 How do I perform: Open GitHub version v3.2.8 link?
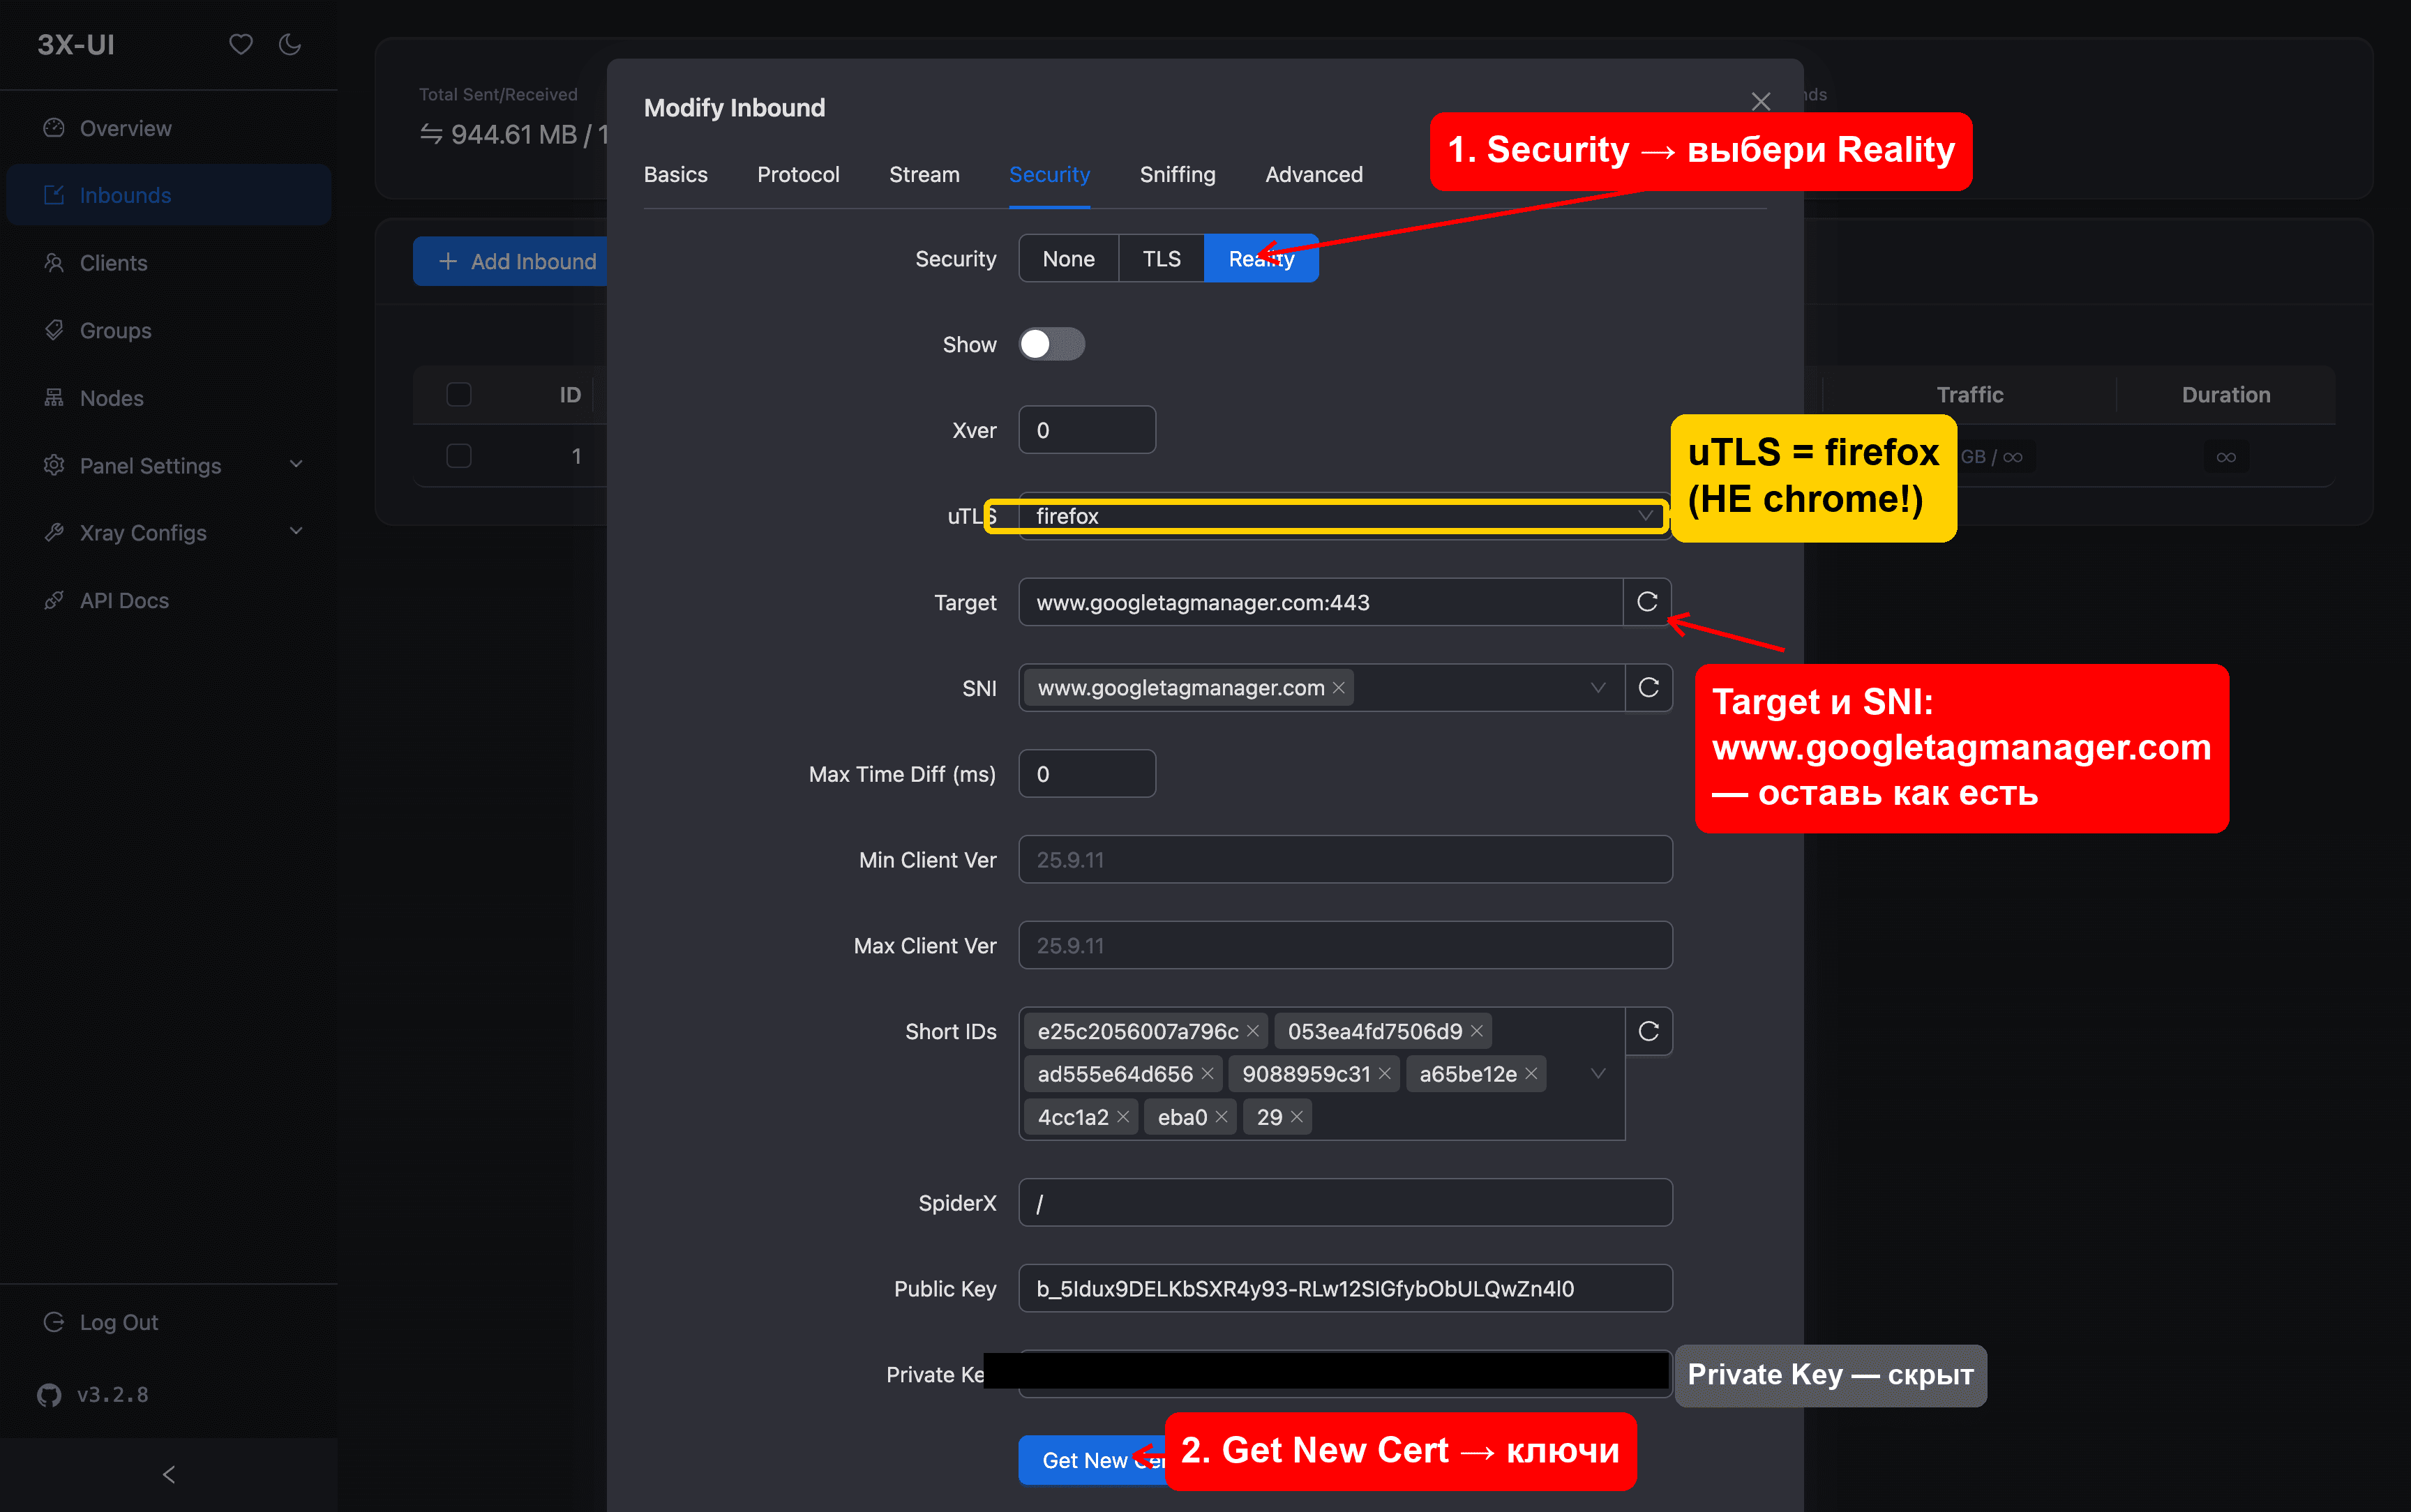click(93, 1394)
